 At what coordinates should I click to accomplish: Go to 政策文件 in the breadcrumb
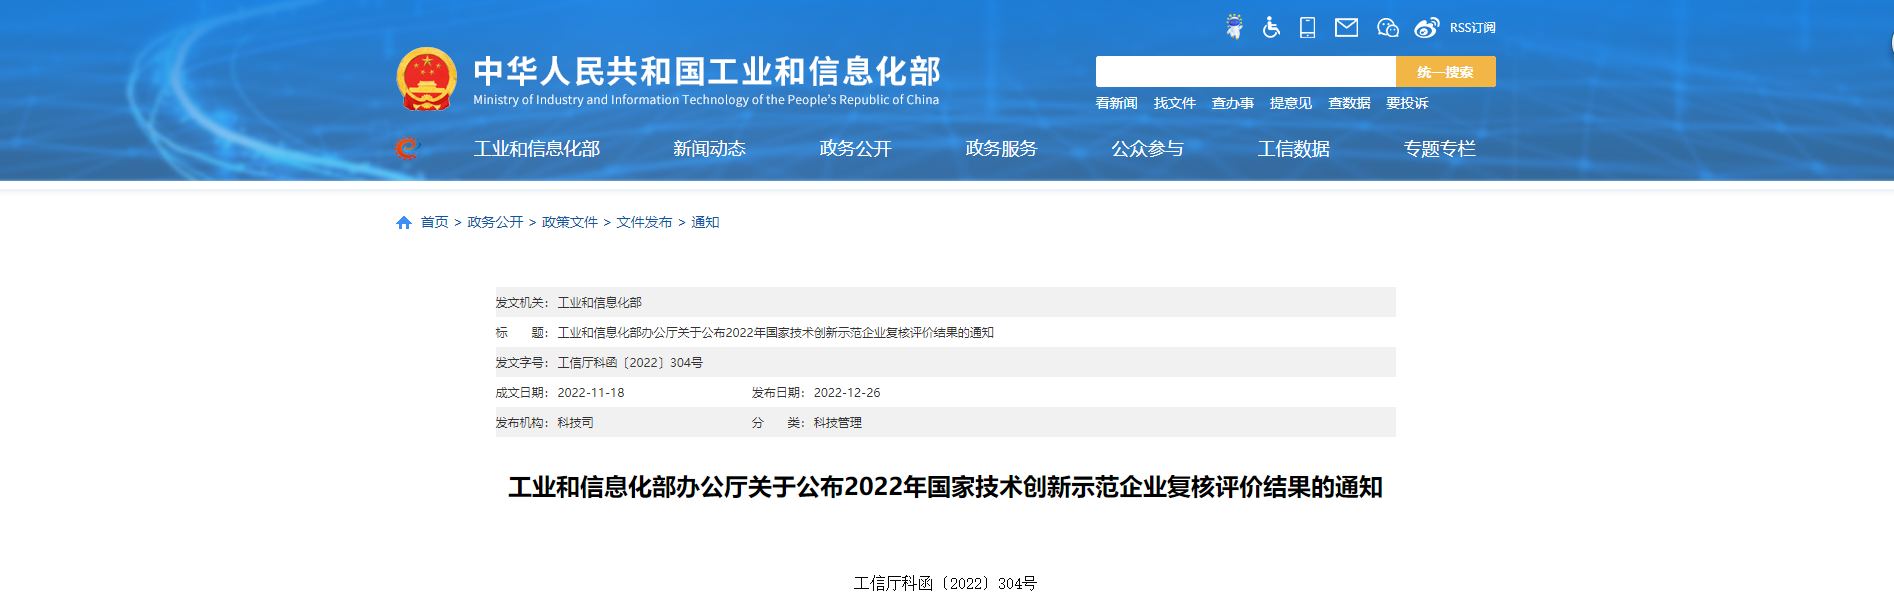(x=569, y=222)
